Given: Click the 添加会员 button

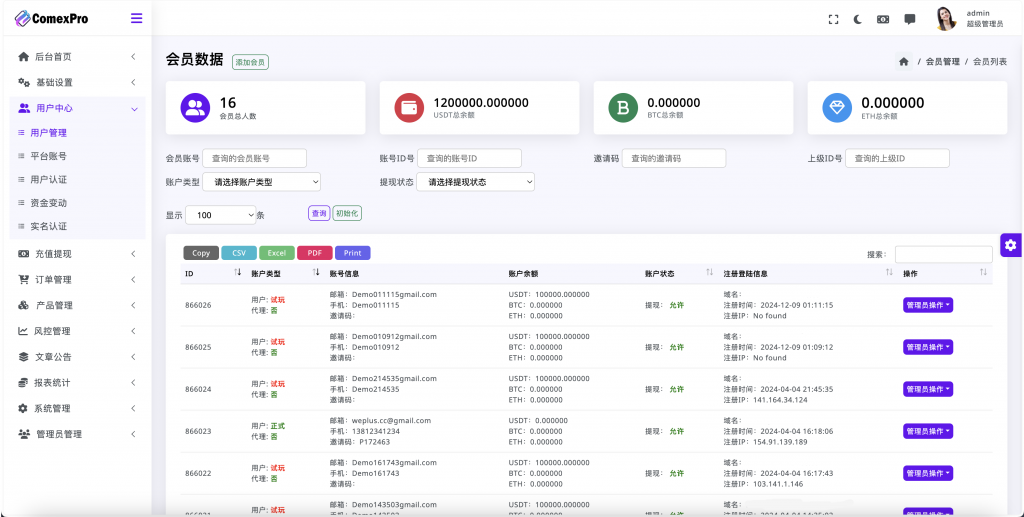Looking at the screenshot, I should 250,62.
